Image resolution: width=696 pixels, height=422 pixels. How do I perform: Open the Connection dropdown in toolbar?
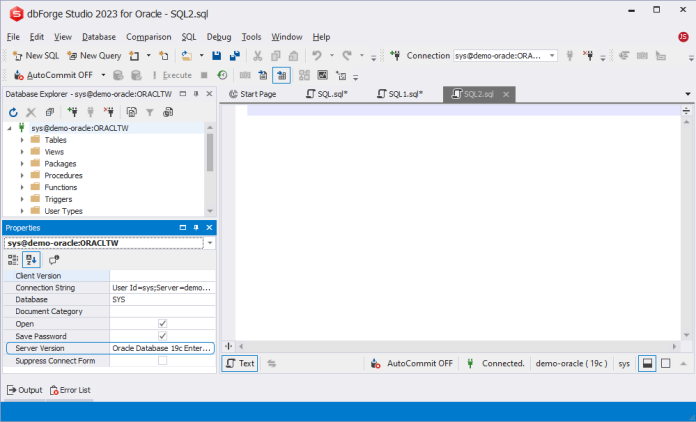(553, 56)
